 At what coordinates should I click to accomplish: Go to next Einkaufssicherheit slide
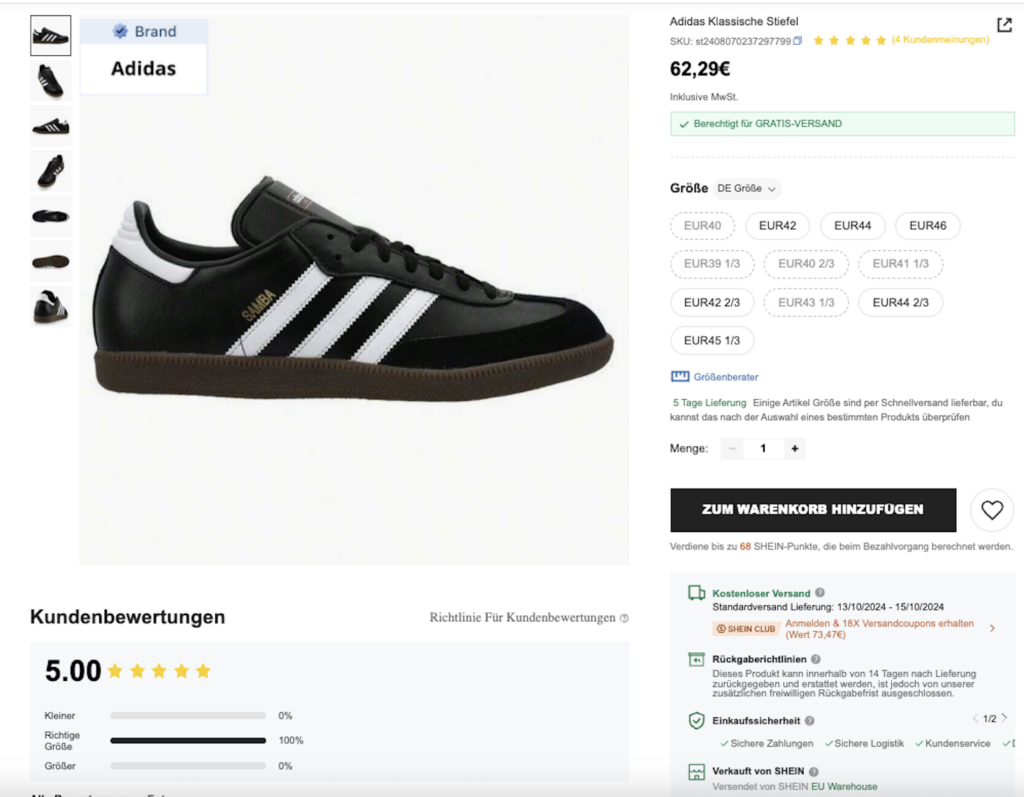[1003, 719]
